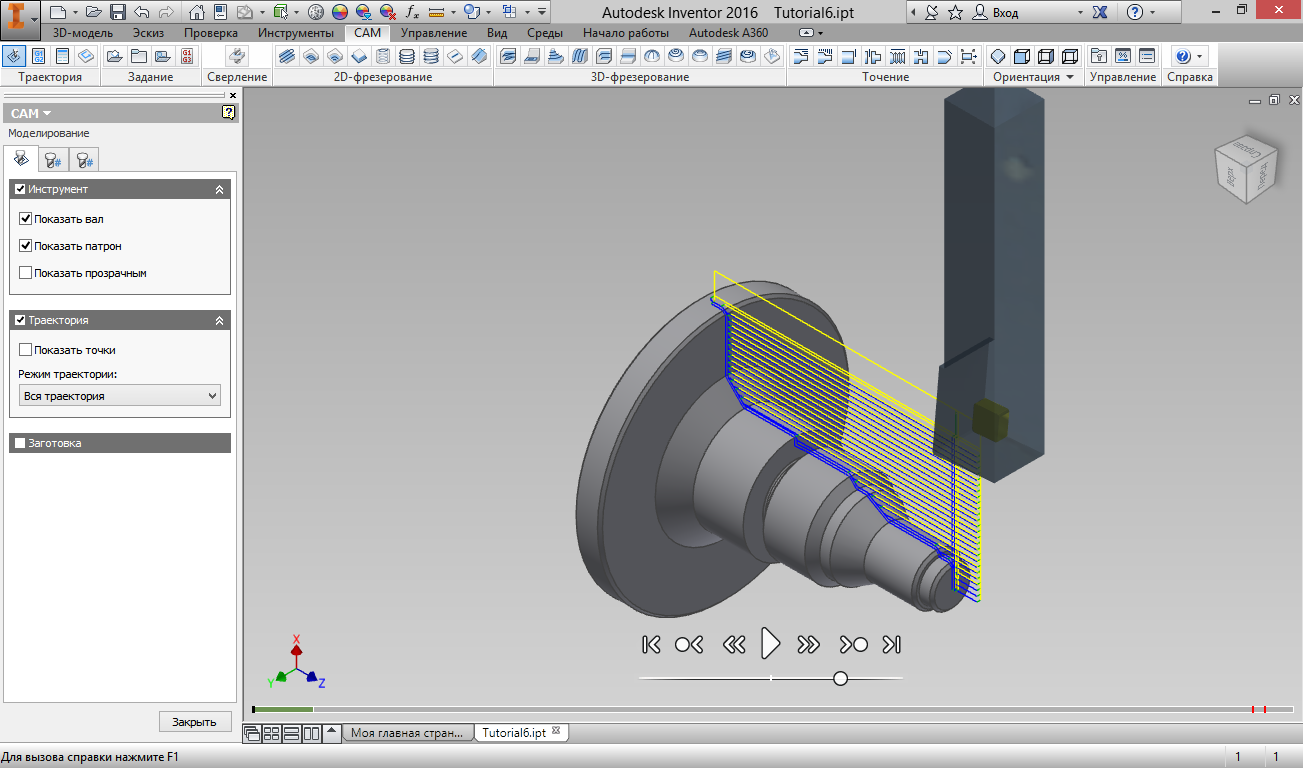The height and width of the screenshot is (768, 1303).
Task: Open the Autodesk A360 ribbon tab
Action: point(729,33)
